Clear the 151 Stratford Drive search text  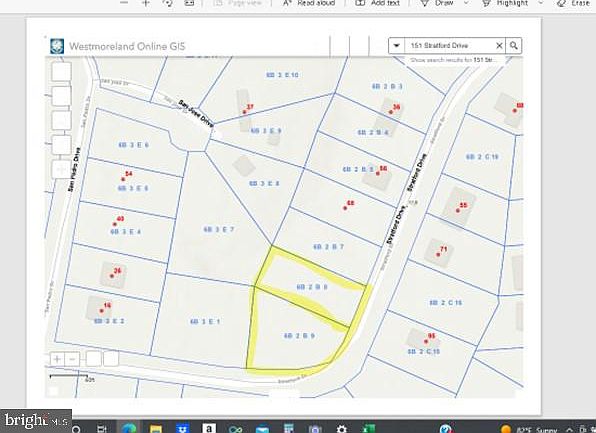[499, 46]
